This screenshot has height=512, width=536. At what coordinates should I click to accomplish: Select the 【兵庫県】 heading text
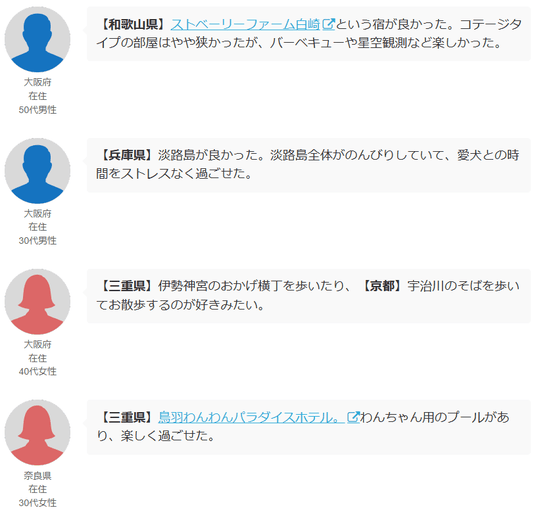coord(127,156)
